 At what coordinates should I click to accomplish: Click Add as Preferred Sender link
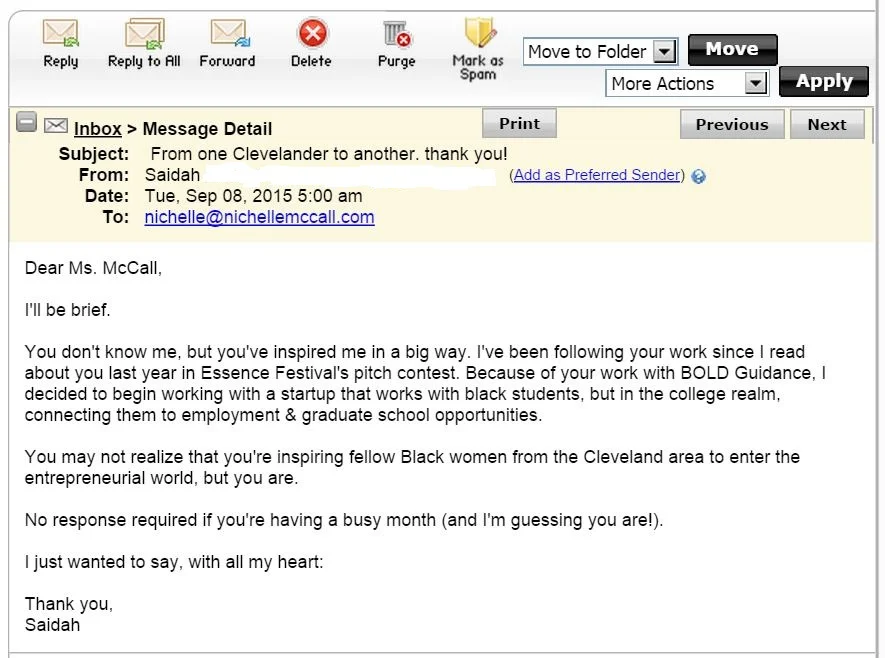click(x=597, y=175)
